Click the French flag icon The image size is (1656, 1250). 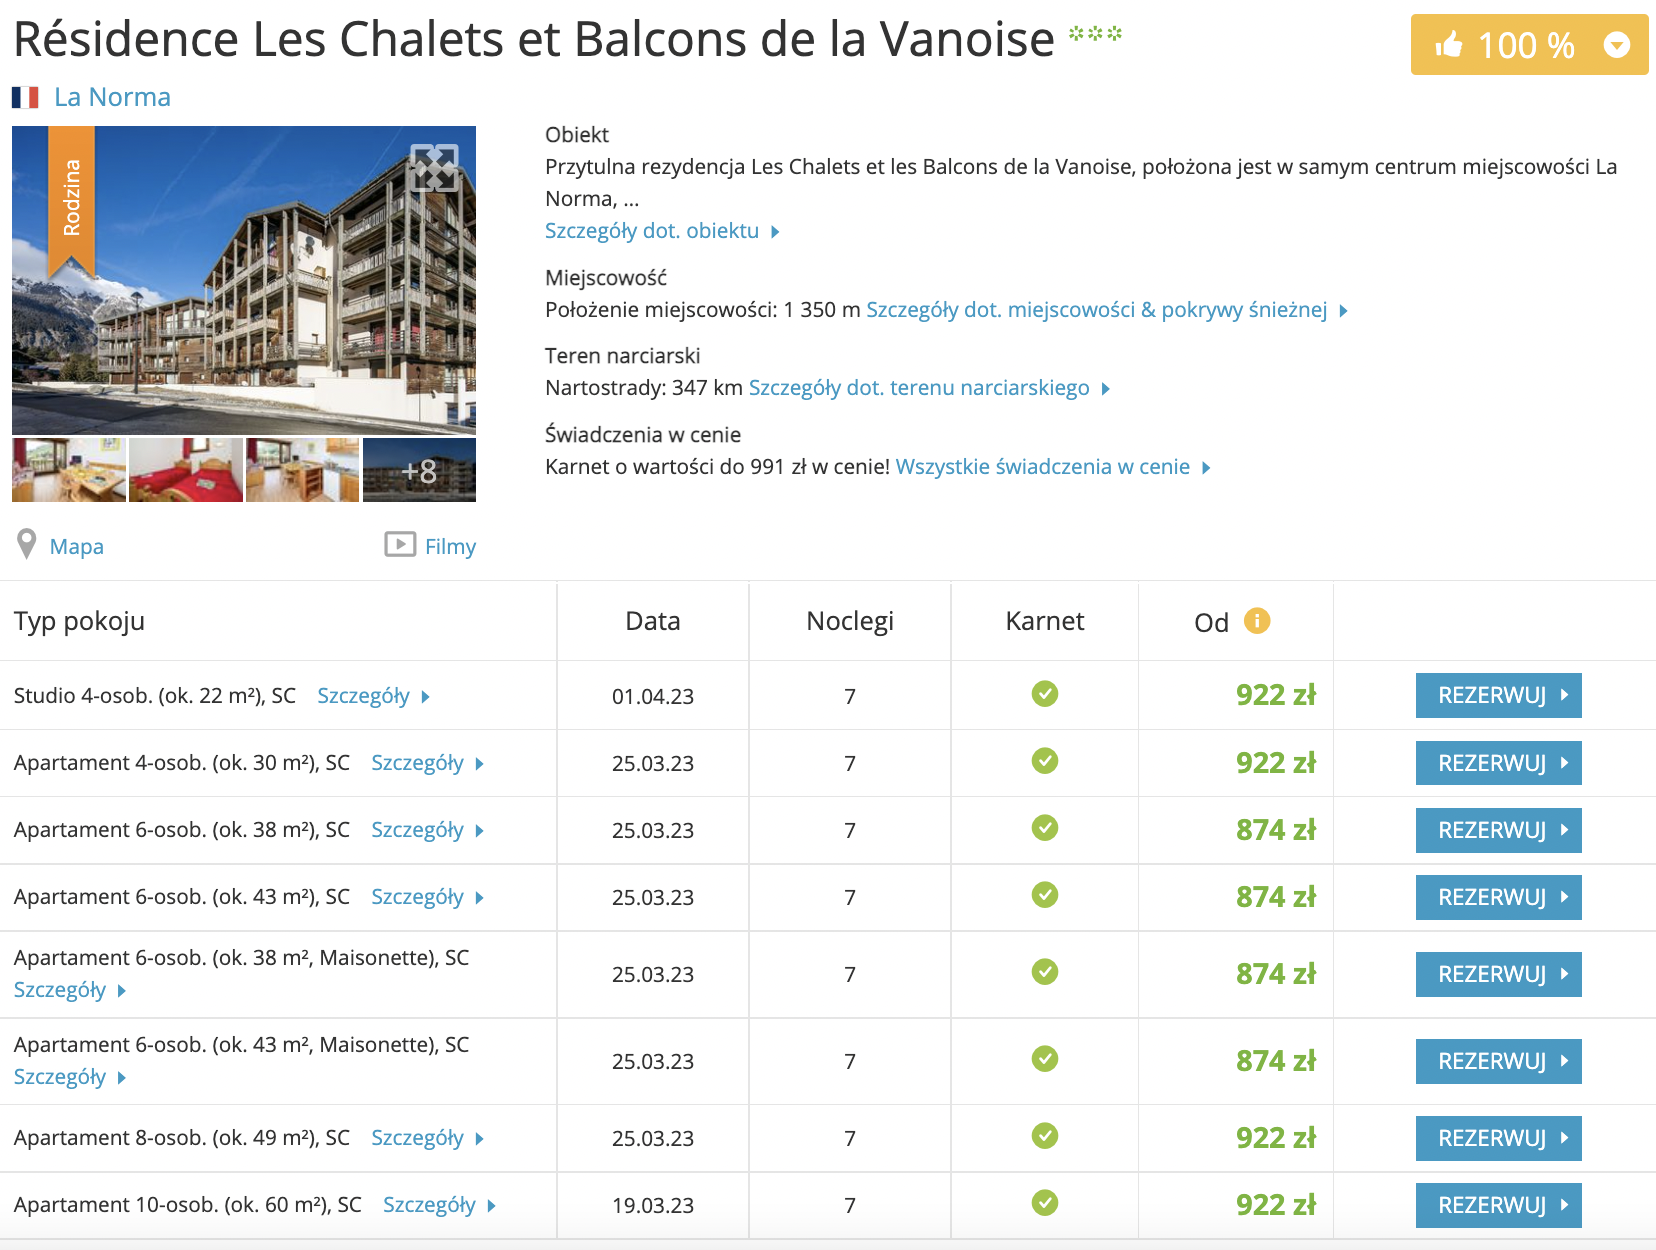tap(25, 97)
